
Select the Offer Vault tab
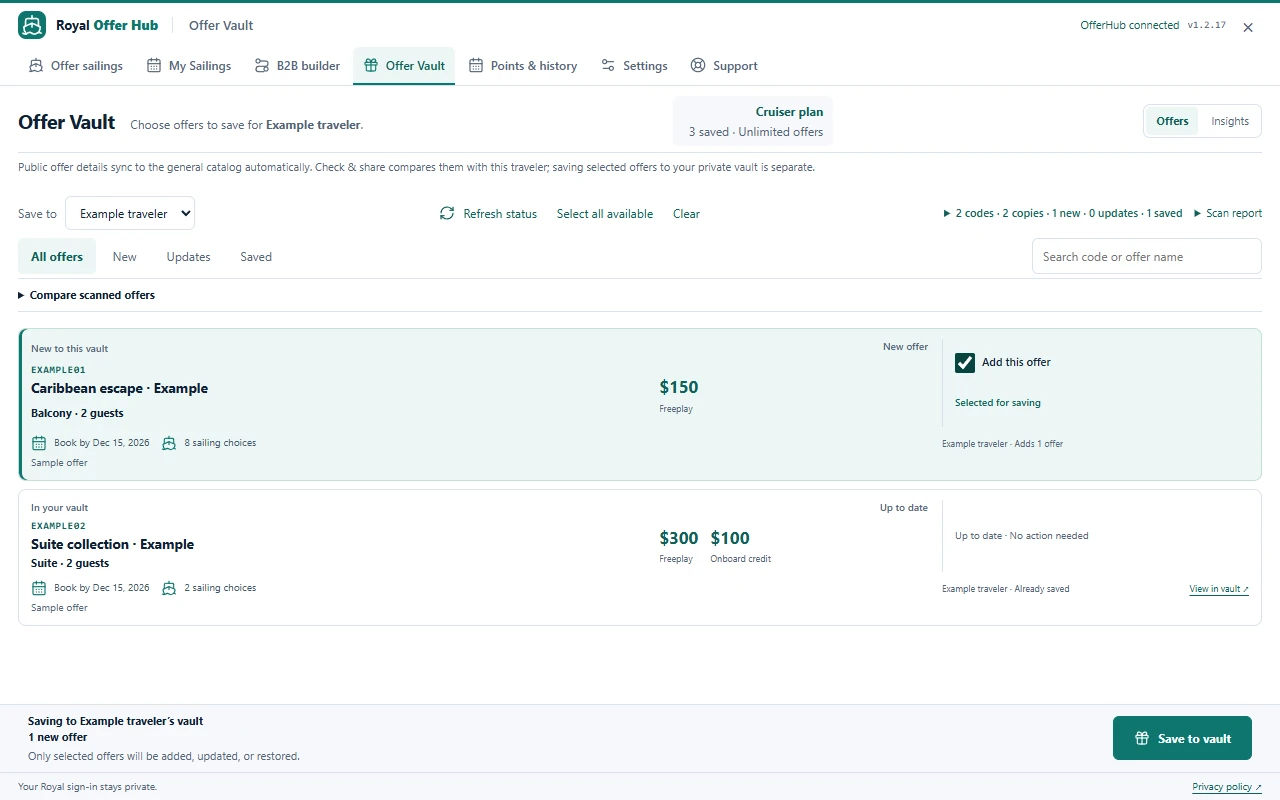(x=404, y=66)
